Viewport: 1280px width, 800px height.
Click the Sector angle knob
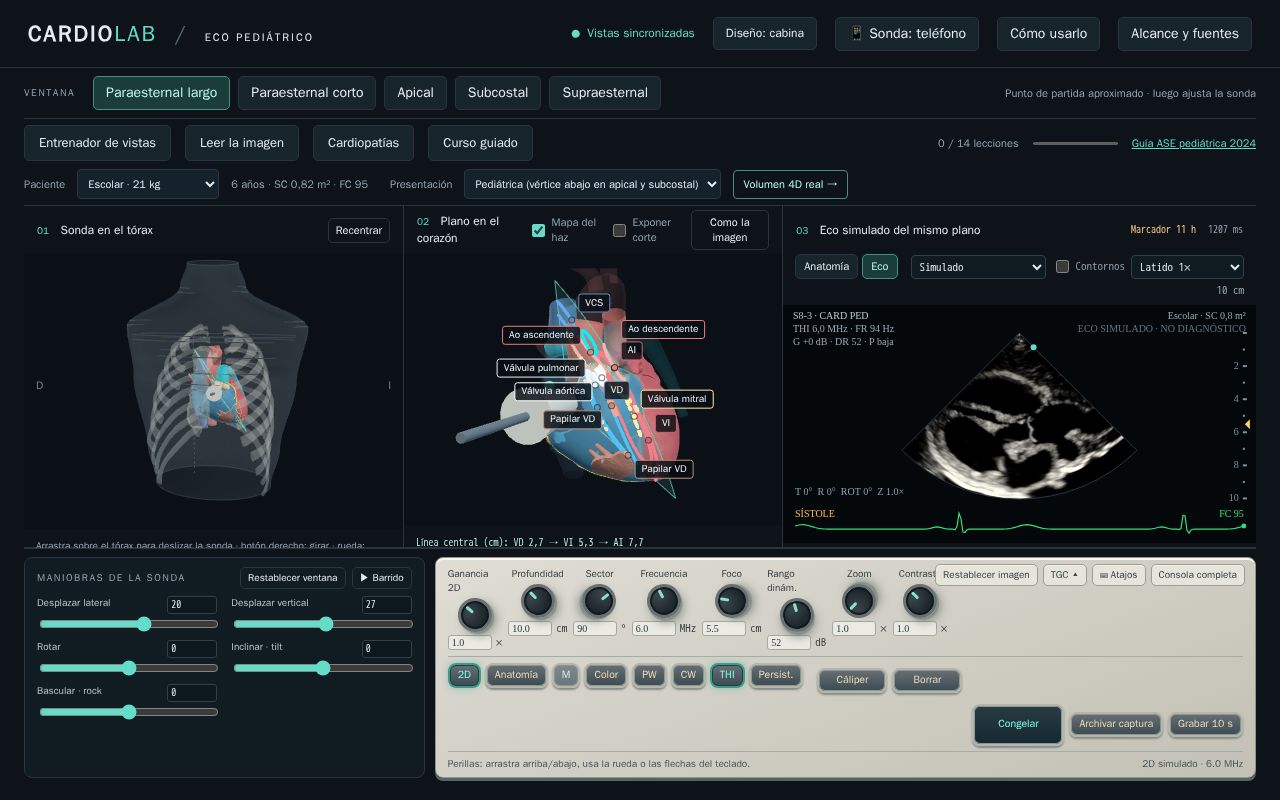[x=599, y=601]
